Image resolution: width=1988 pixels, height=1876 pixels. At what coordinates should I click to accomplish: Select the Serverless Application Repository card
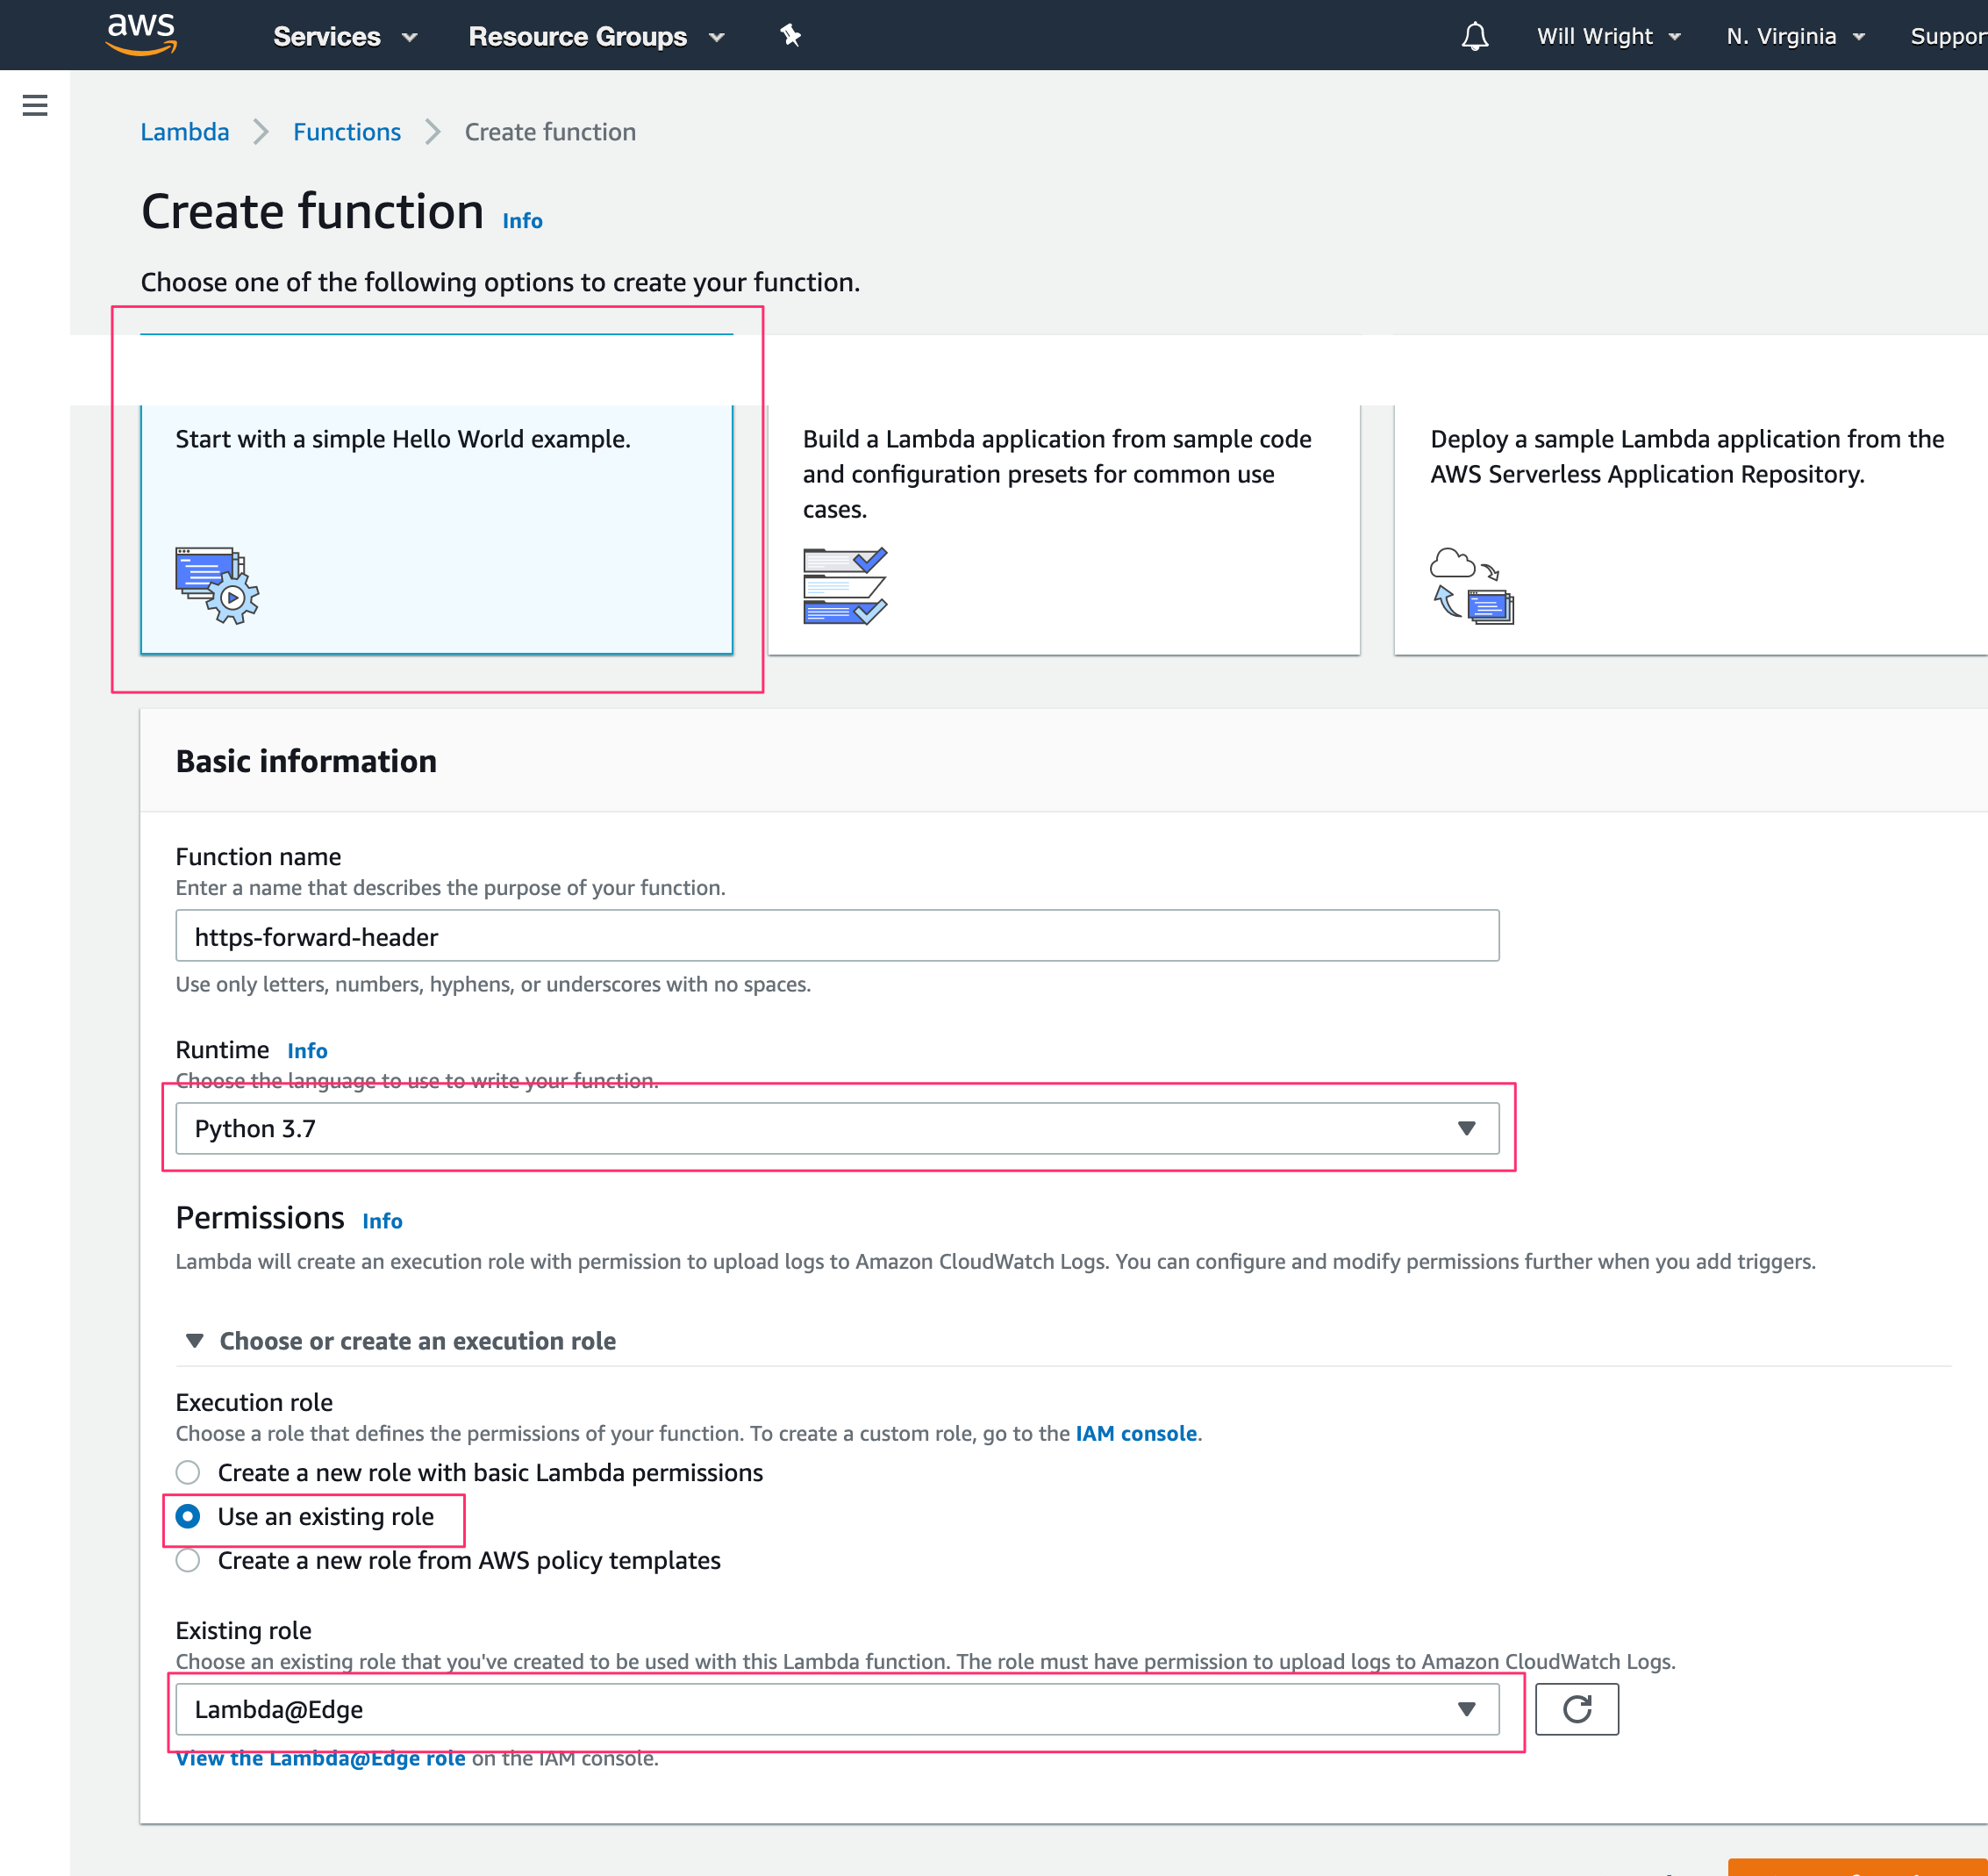tap(1691, 529)
